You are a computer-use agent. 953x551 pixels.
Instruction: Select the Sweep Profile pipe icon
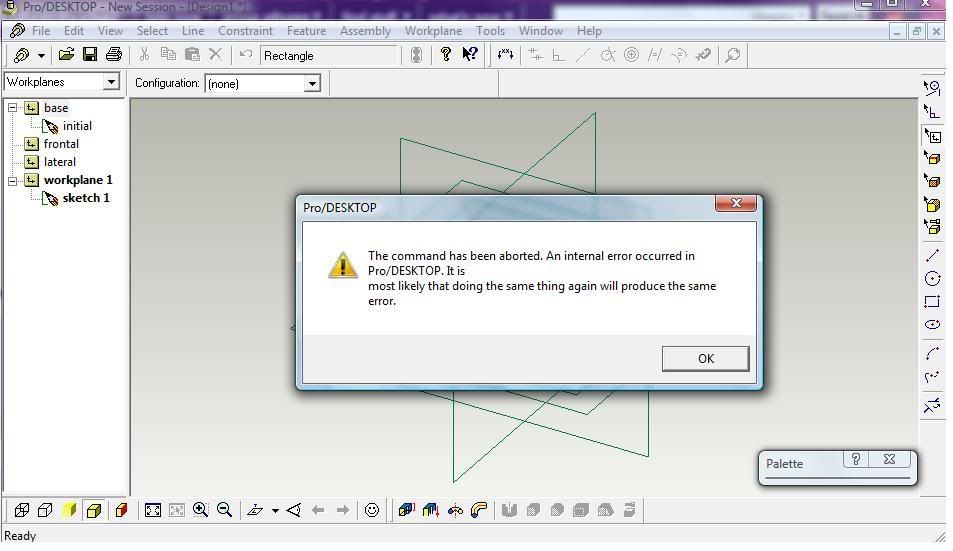tap(479, 510)
